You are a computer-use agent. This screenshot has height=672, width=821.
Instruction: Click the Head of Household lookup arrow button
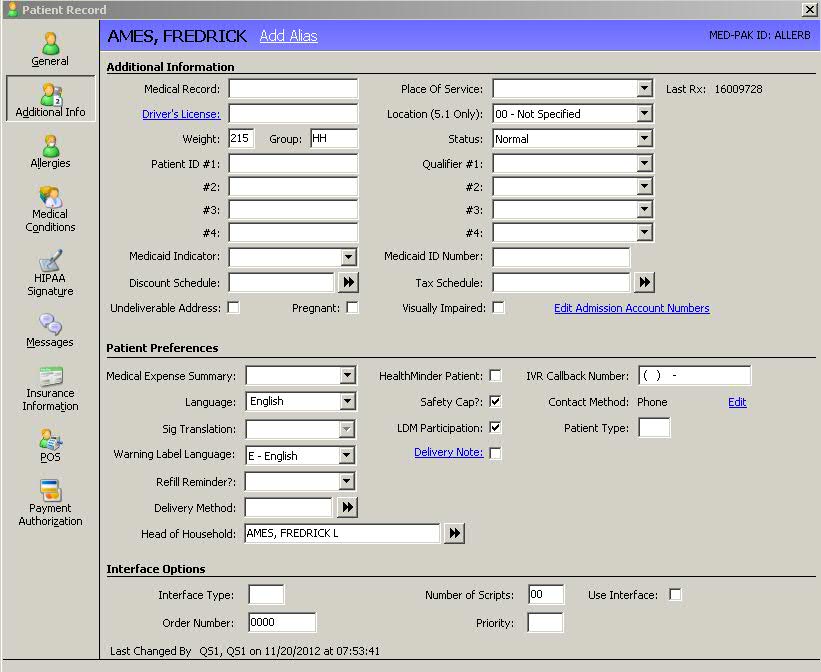[454, 533]
